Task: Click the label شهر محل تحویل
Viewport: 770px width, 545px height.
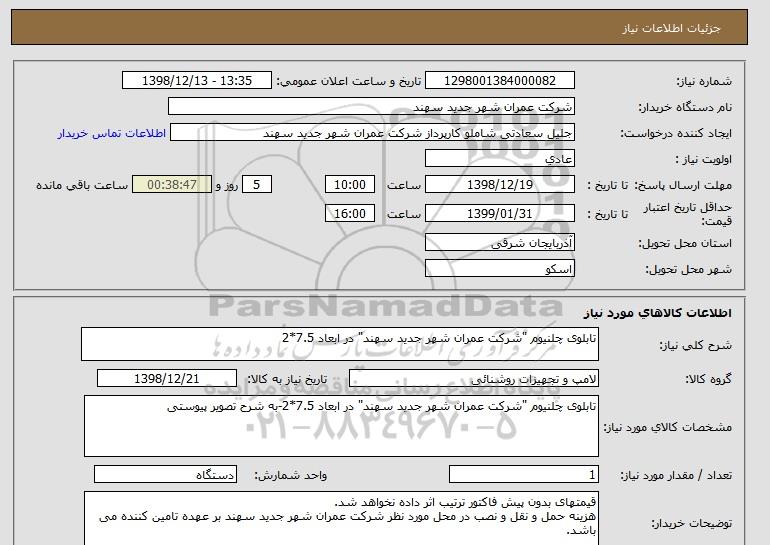Action: click(688, 269)
